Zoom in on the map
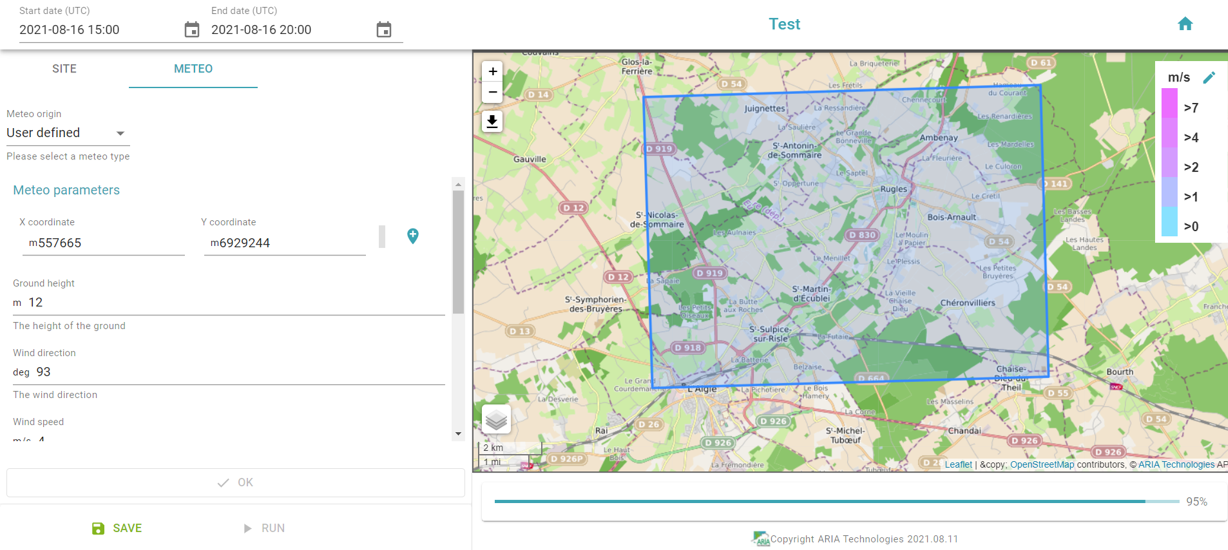The width and height of the screenshot is (1228, 550). [492, 72]
